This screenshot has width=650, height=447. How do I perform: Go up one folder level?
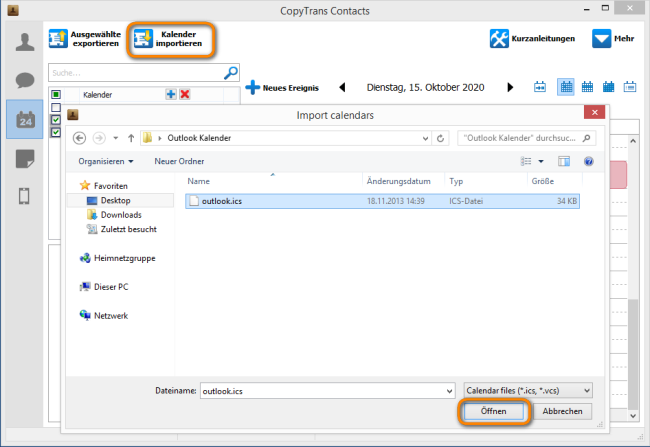click(x=131, y=138)
